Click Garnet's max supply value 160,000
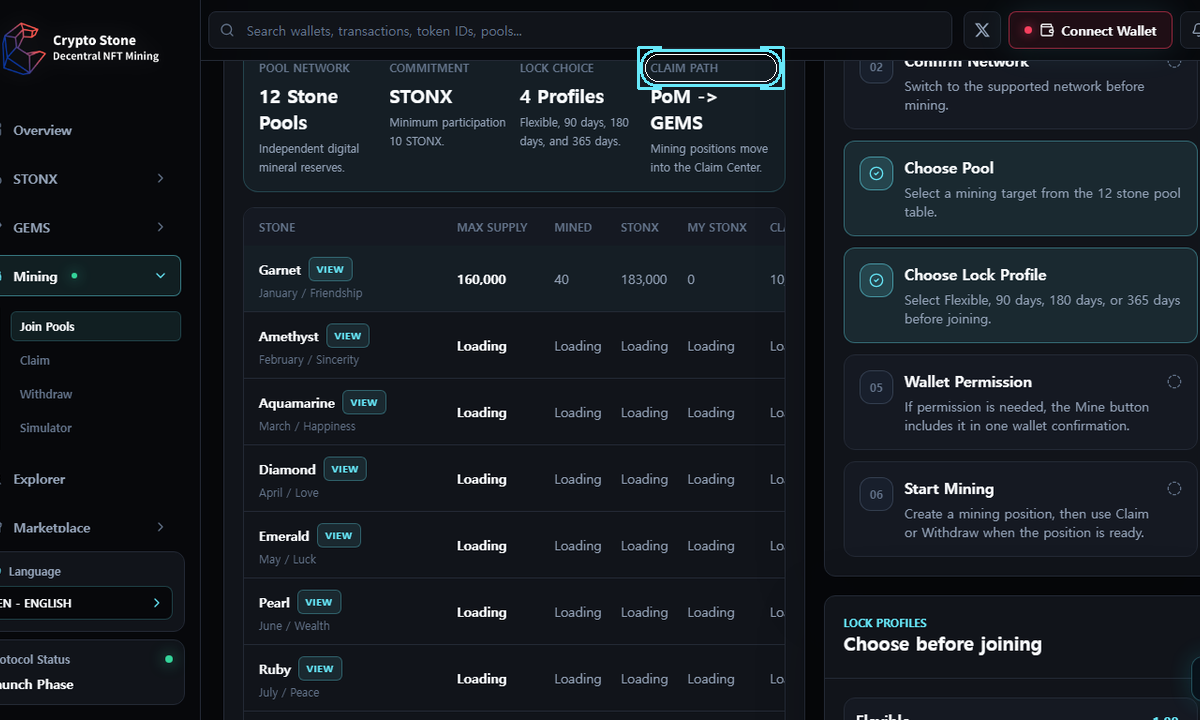 pos(481,280)
